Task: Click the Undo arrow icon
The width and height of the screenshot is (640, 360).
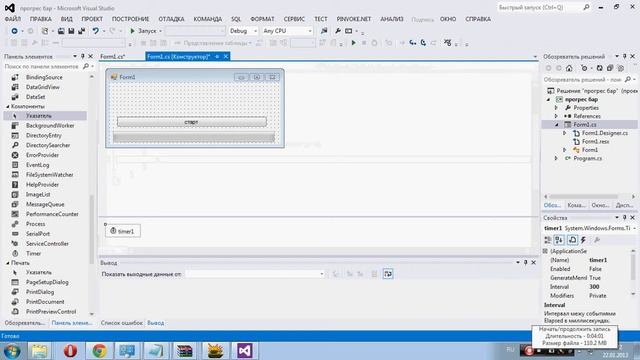Action: tap(96, 31)
